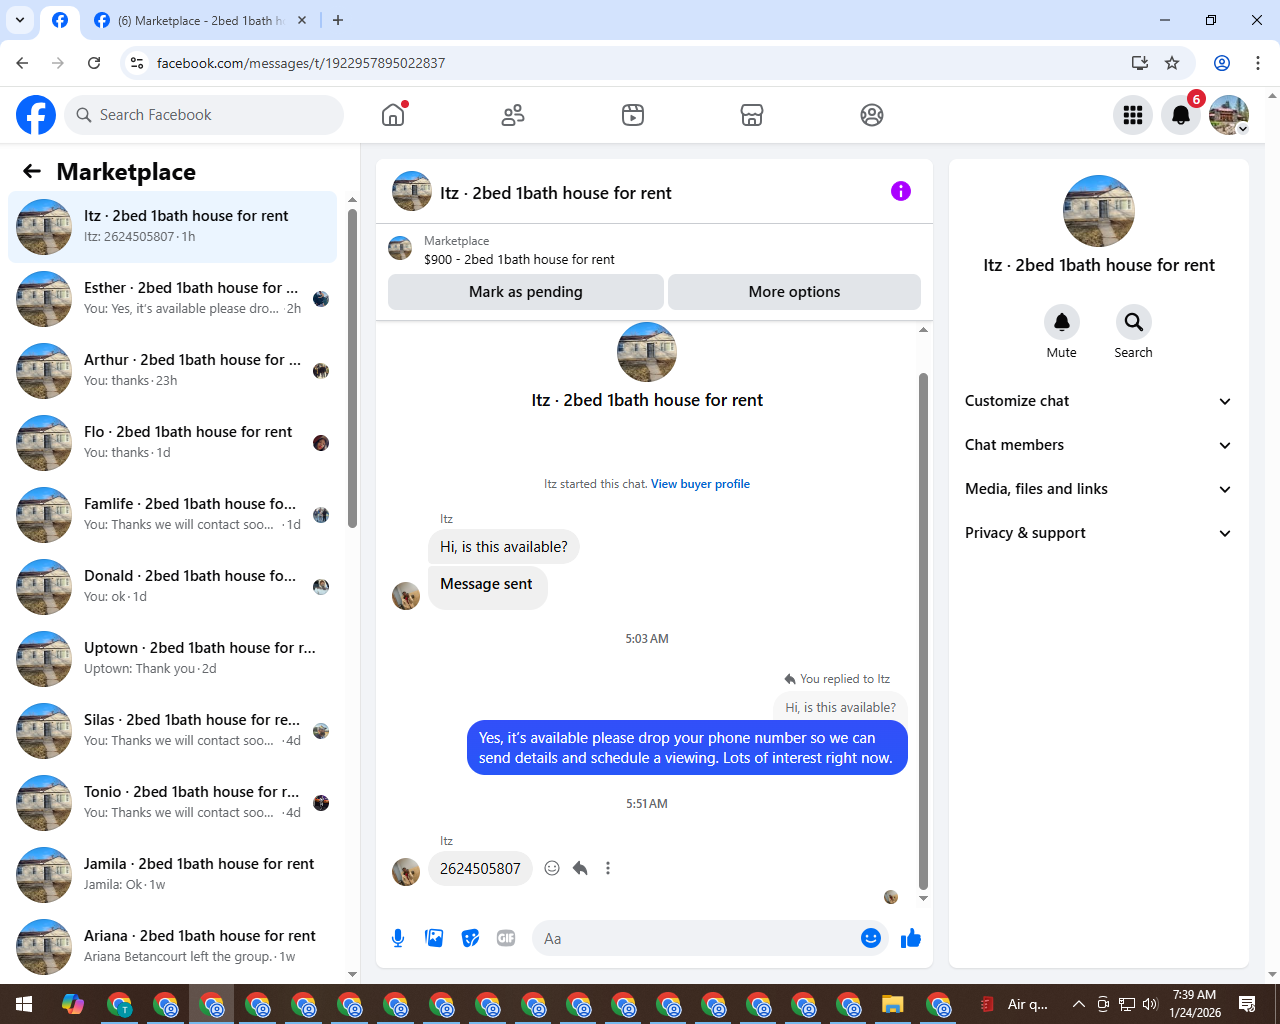
Task: Reply to the 2624505807 message
Action: [580, 868]
